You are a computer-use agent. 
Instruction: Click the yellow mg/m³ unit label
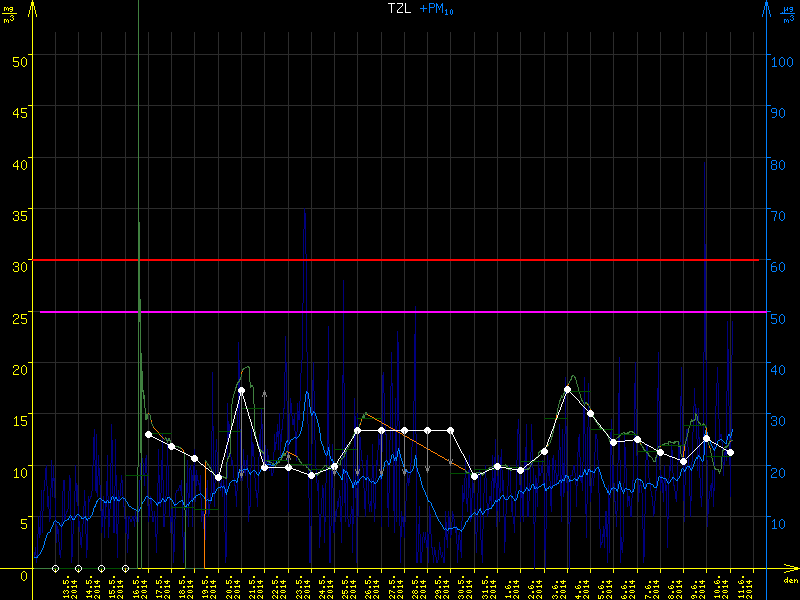(10, 14)
